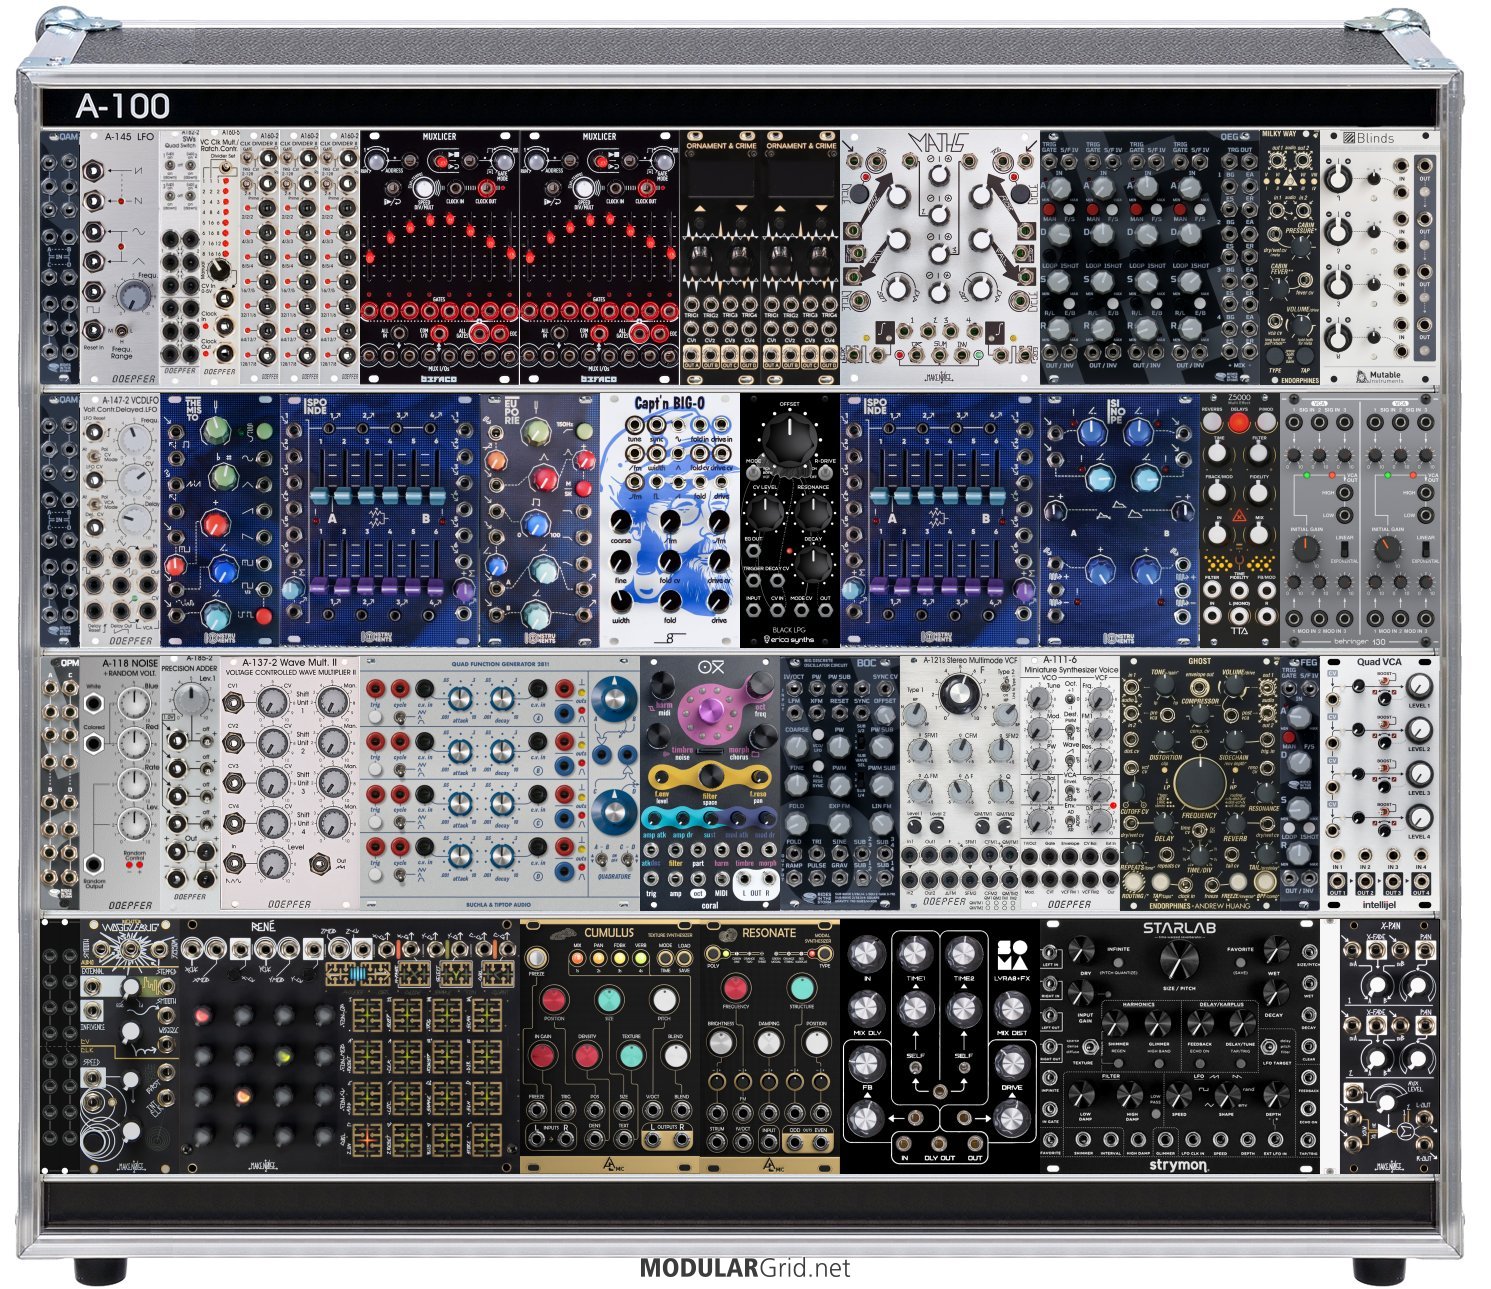Click the A-118 White noise output jack
The height and width of the screenshot is (1289, 1491).
tap(94, 701)
